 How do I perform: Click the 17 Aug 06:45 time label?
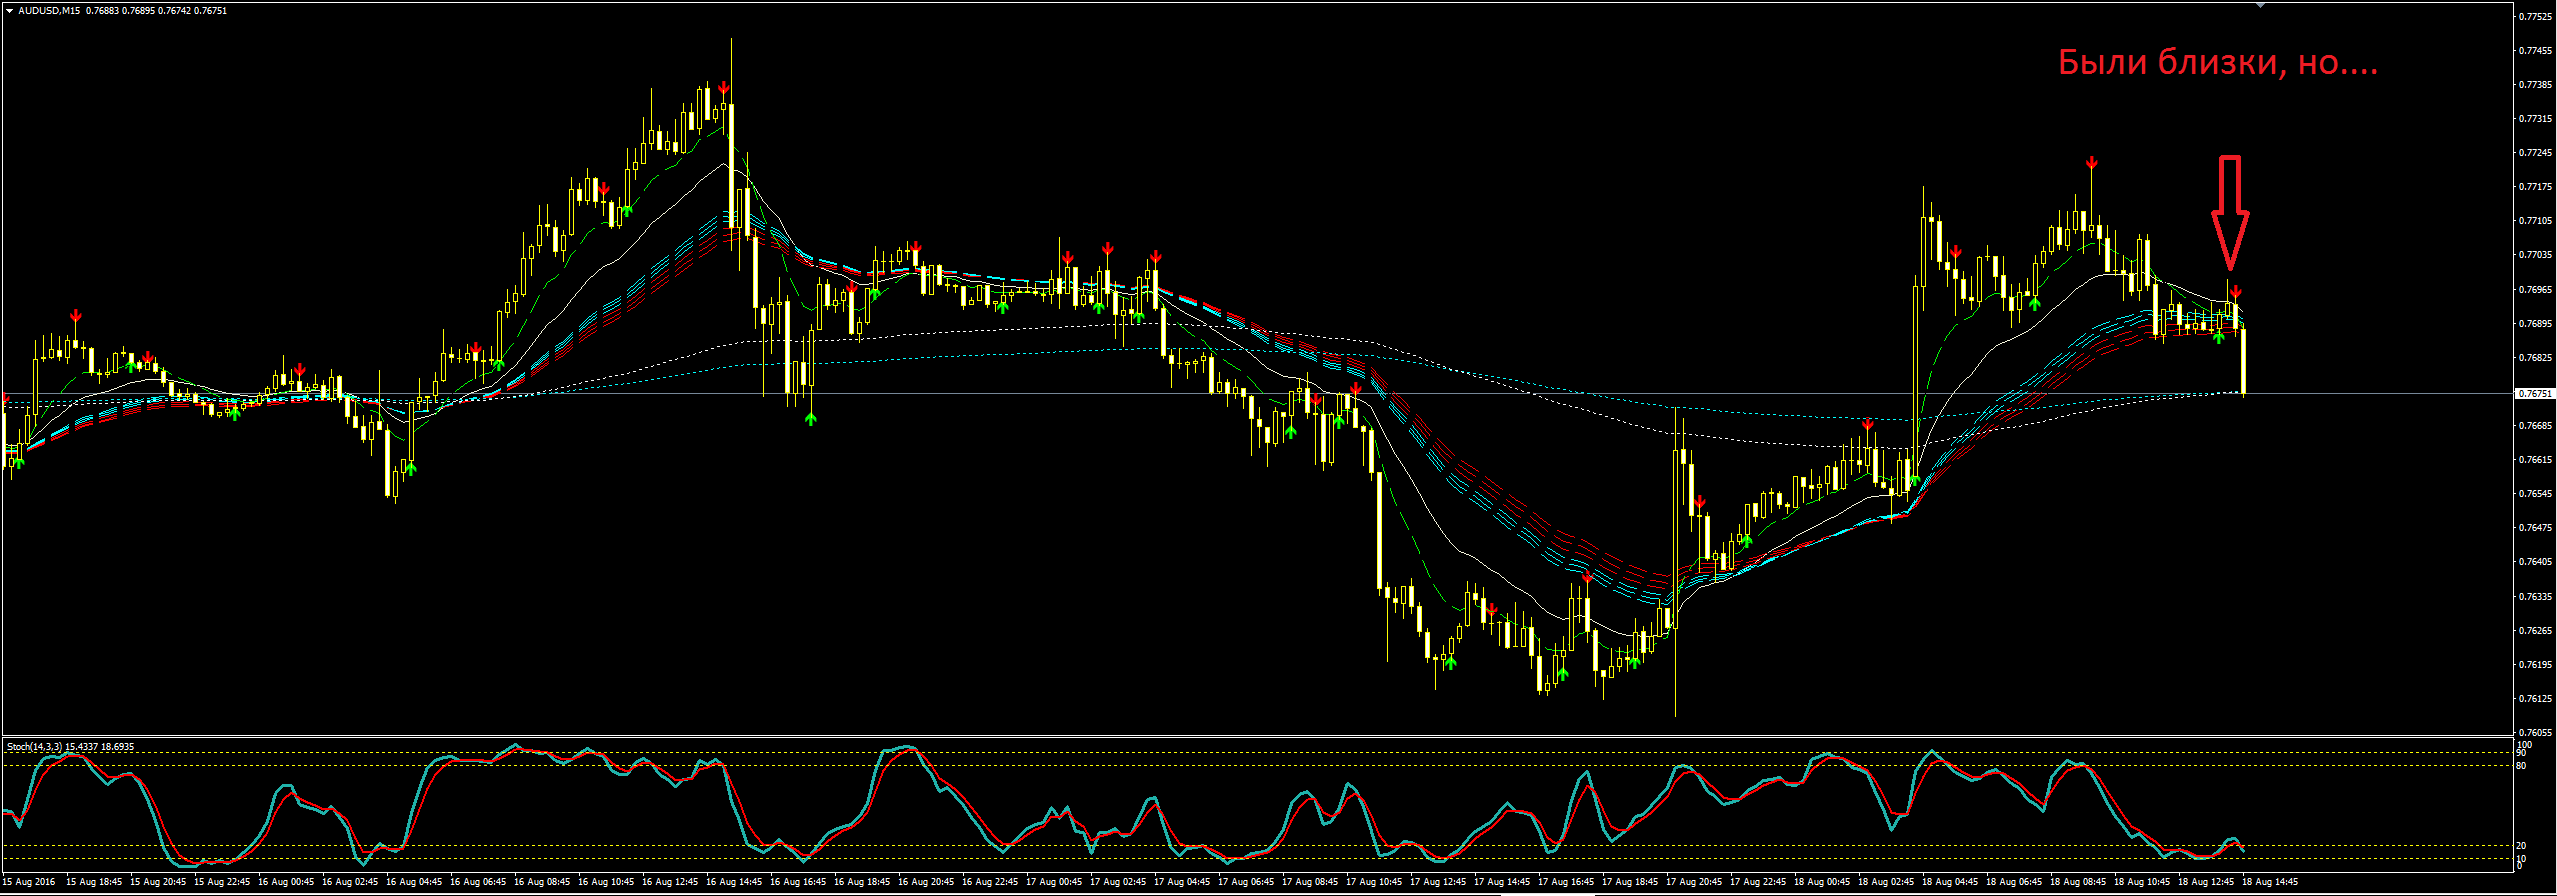tap(1246, 882)
